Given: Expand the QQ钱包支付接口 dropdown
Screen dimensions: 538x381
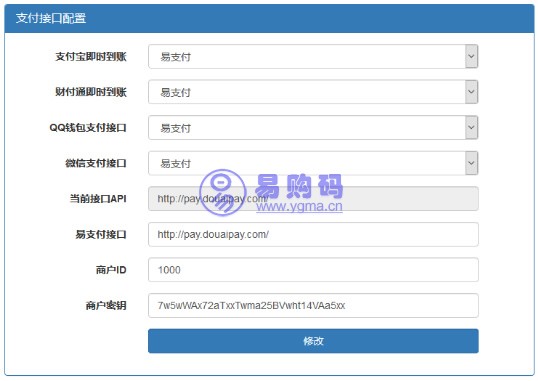Looking at the screenshot, I should (x=313, y=128).
